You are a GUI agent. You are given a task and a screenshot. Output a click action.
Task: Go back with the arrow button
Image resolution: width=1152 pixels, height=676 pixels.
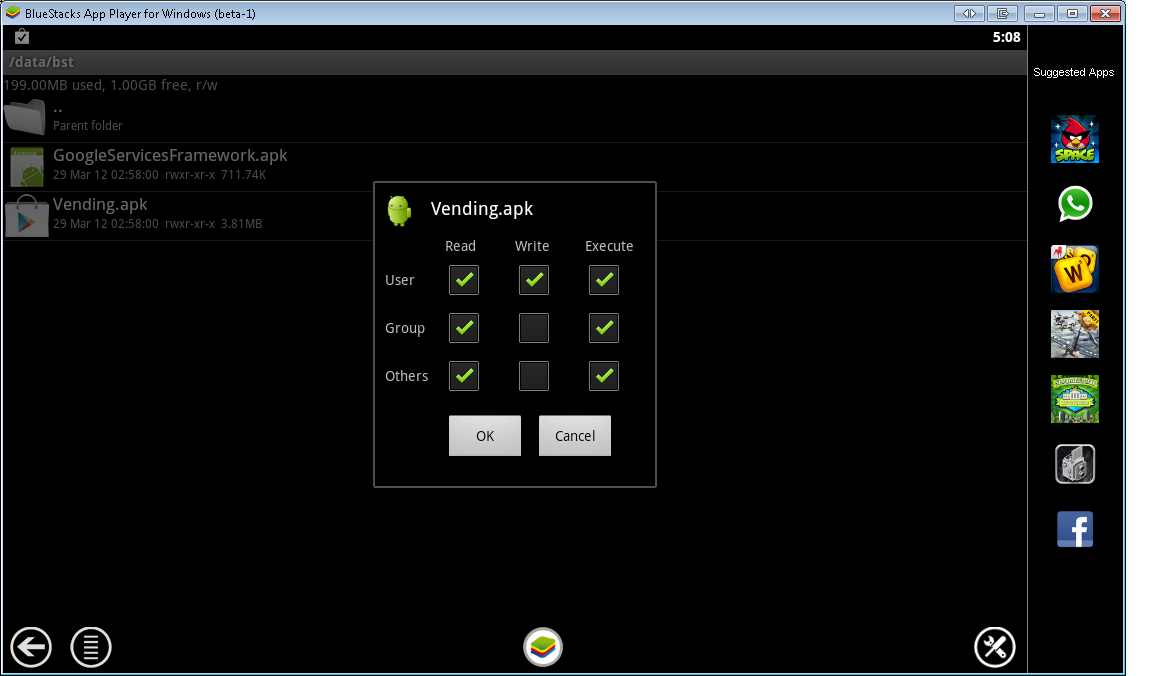coord(31,647)
